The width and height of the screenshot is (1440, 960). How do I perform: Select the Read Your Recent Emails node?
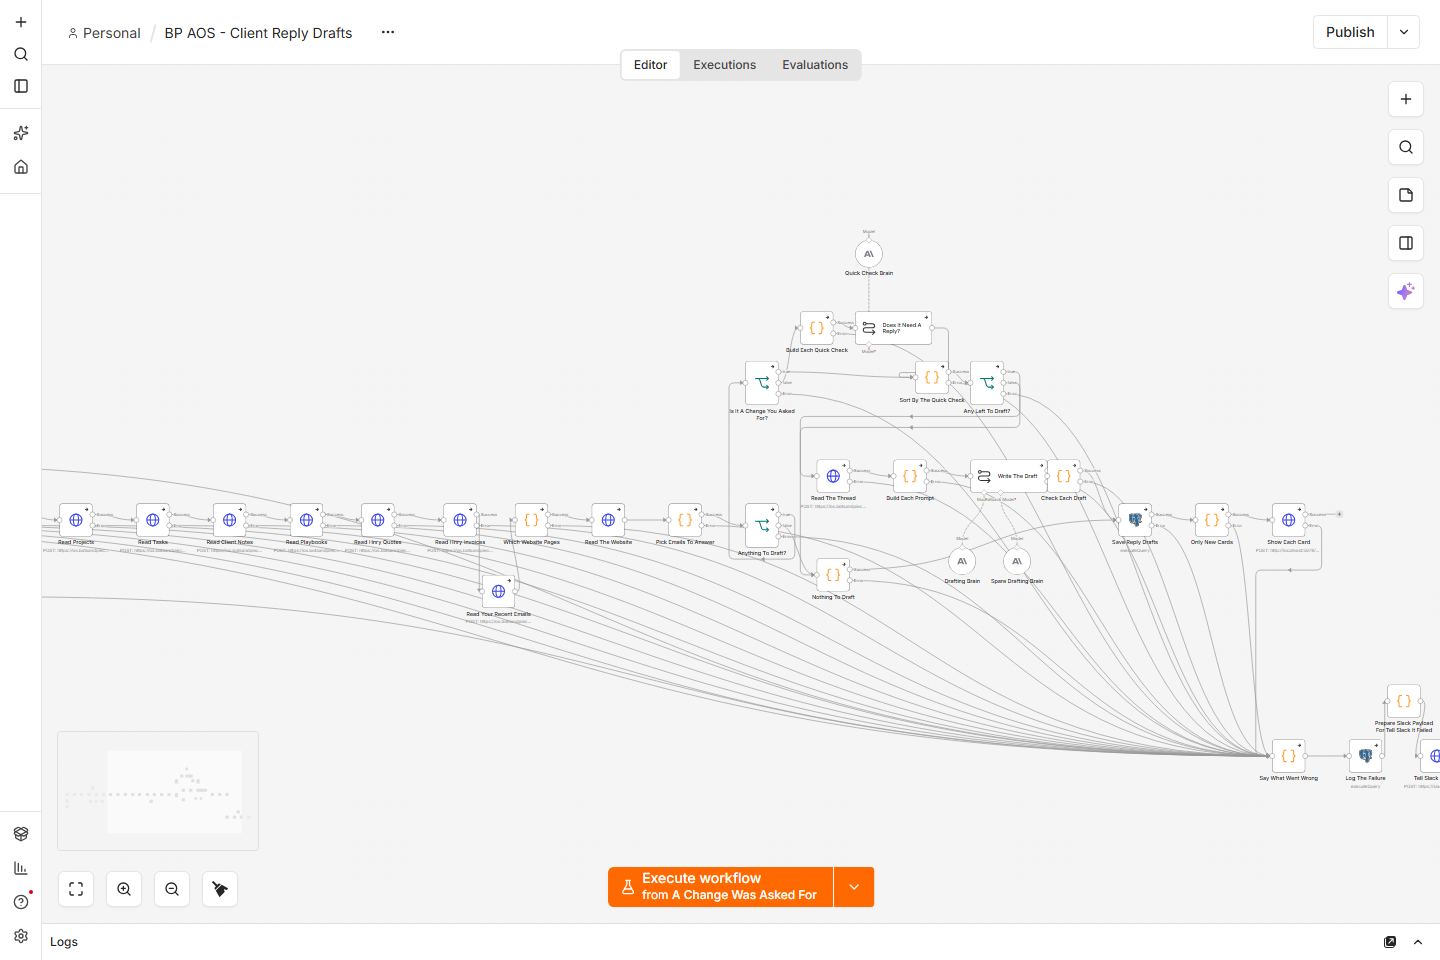tap(498, 592)
